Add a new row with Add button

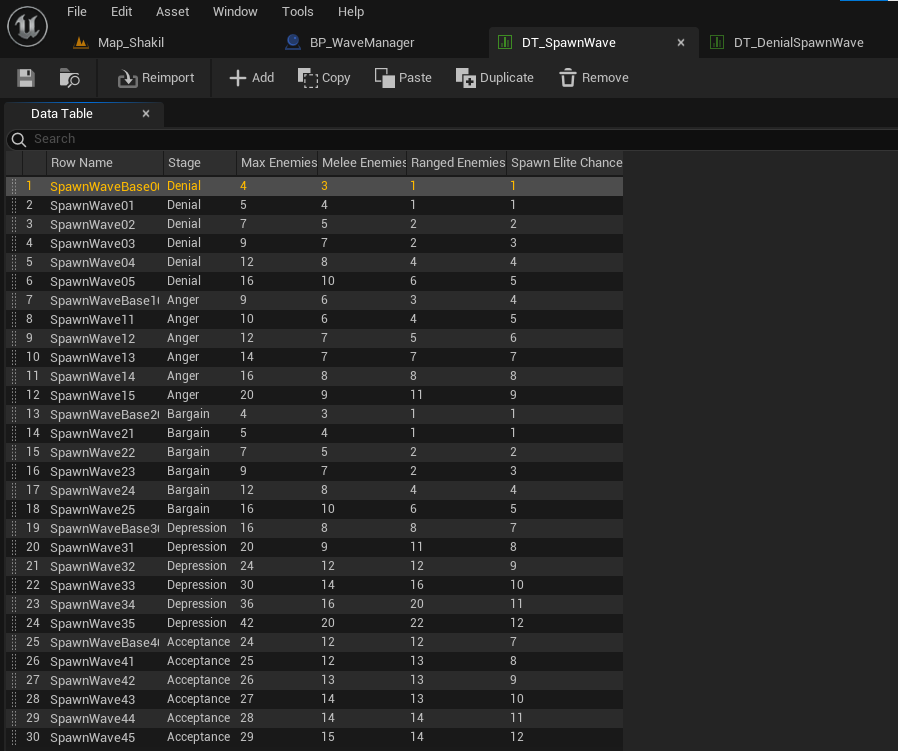tap(251, 78)
